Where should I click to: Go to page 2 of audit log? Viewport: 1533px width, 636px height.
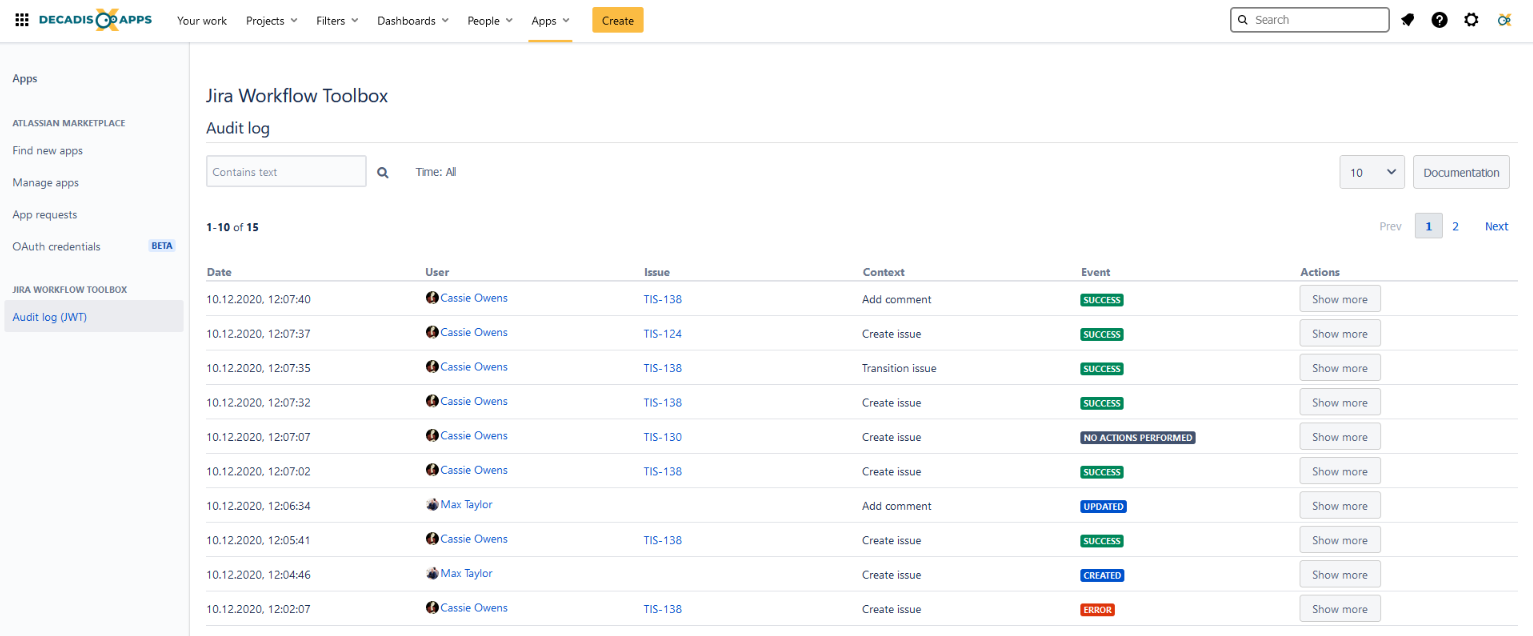[x=1455, y=227]
